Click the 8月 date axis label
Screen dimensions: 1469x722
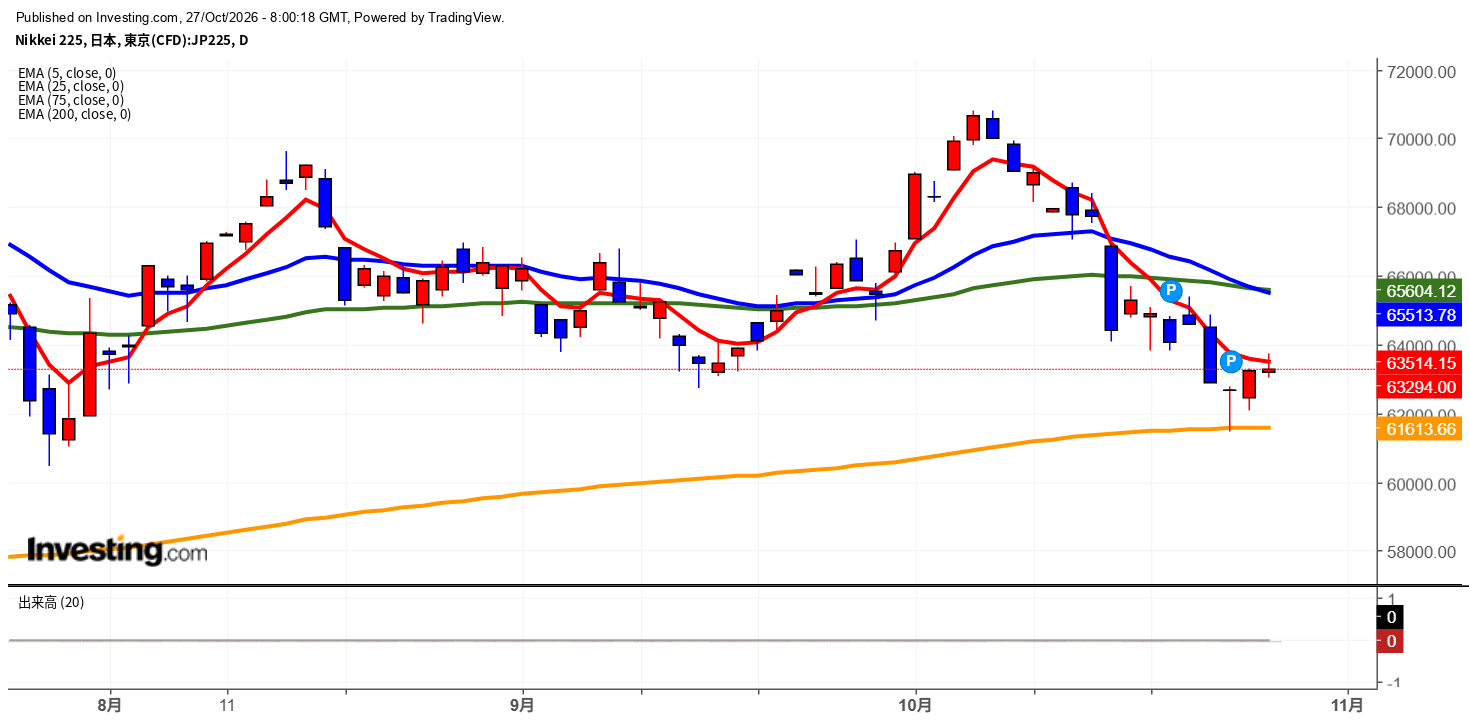click(110, 704)
